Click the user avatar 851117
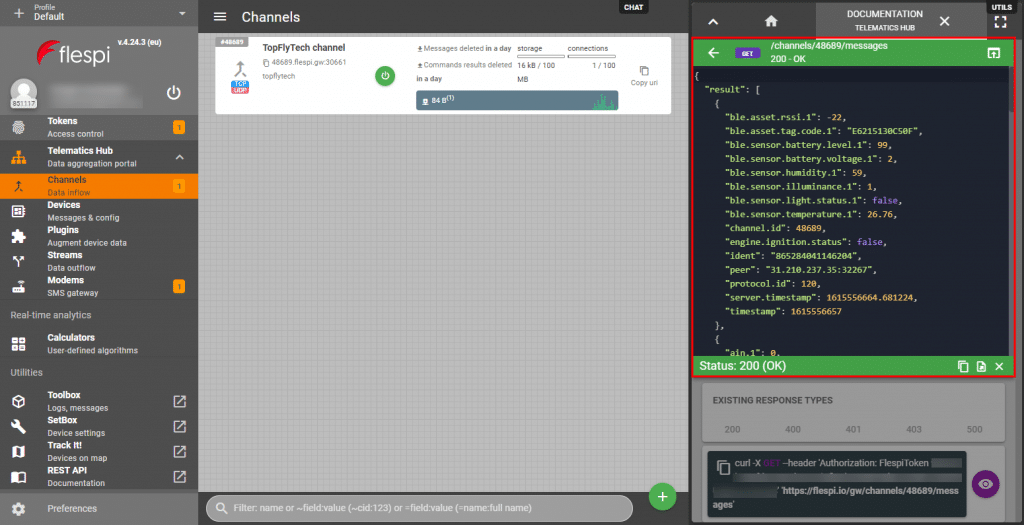Viewport: 1024px width, 525px height. (24, 93)
